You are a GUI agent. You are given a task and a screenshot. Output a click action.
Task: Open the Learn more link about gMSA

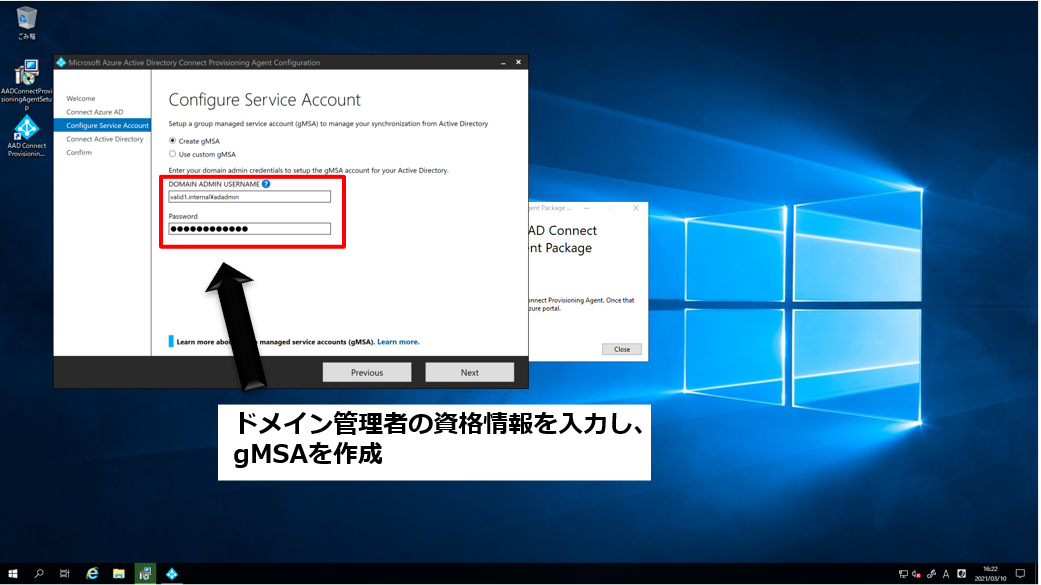pos(398,342)
